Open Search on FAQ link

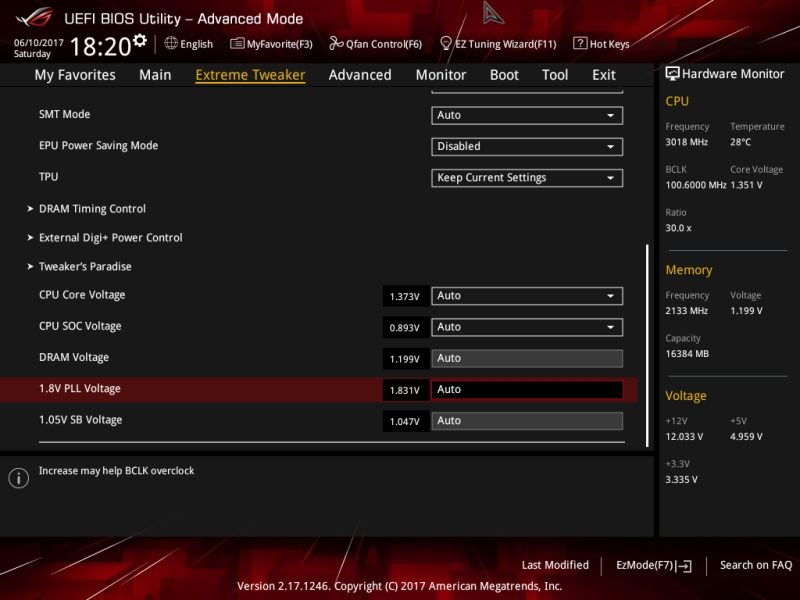756,565
